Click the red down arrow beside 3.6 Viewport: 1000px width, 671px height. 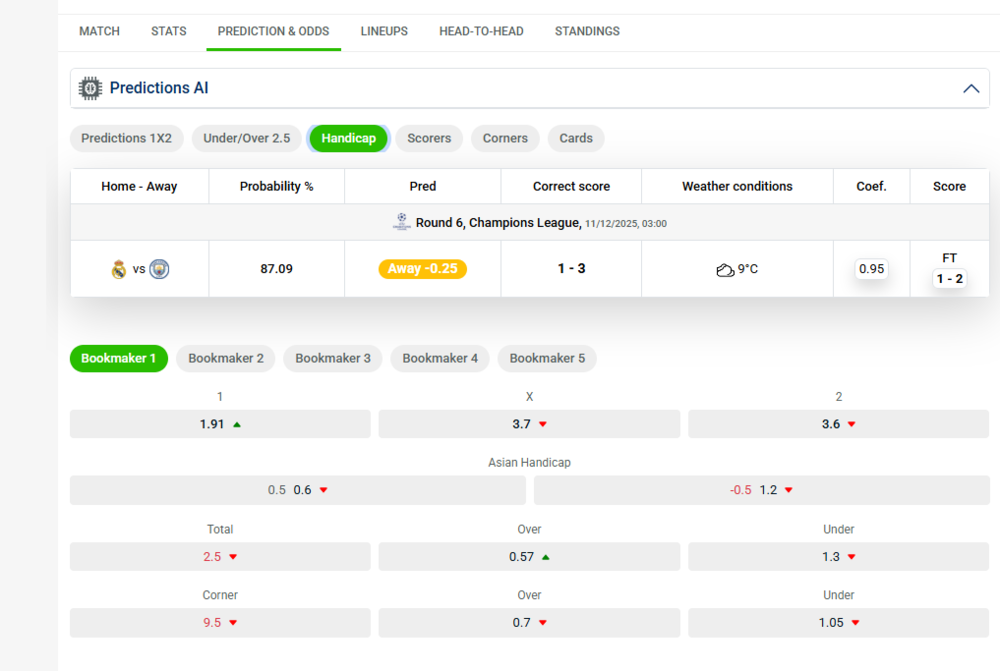coord(851,424)
